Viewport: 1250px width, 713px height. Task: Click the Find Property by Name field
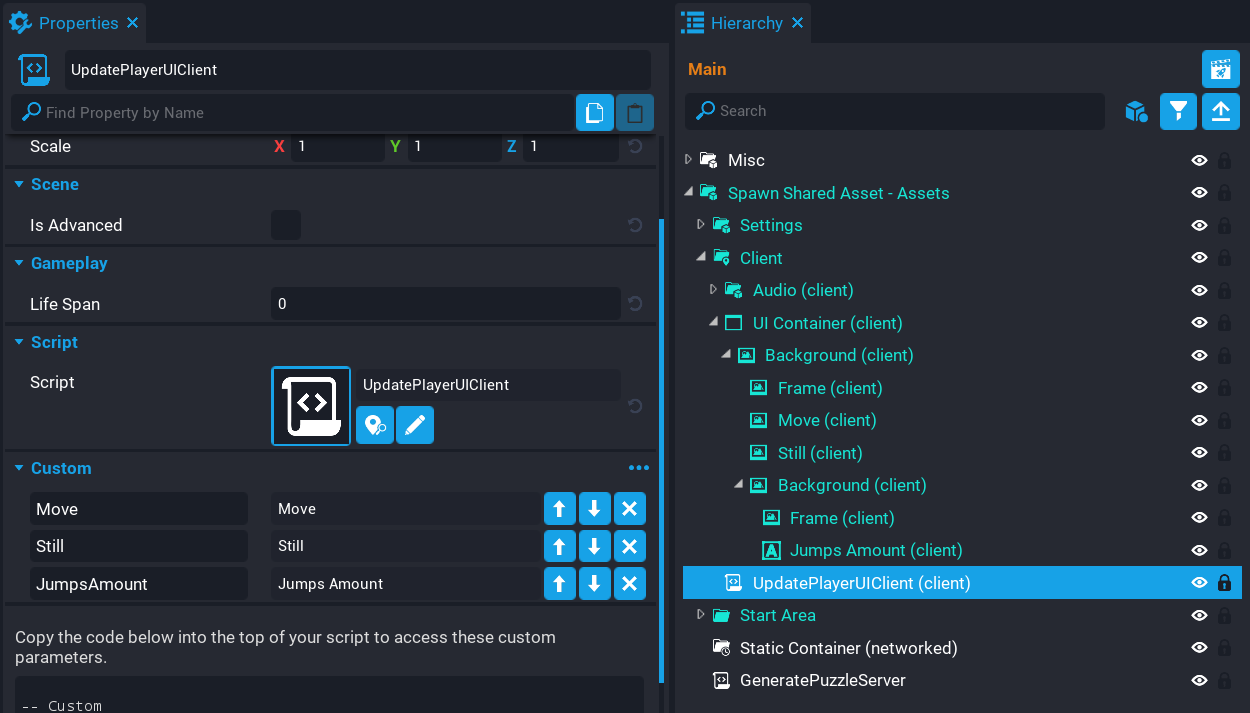(x=300, y=113)
